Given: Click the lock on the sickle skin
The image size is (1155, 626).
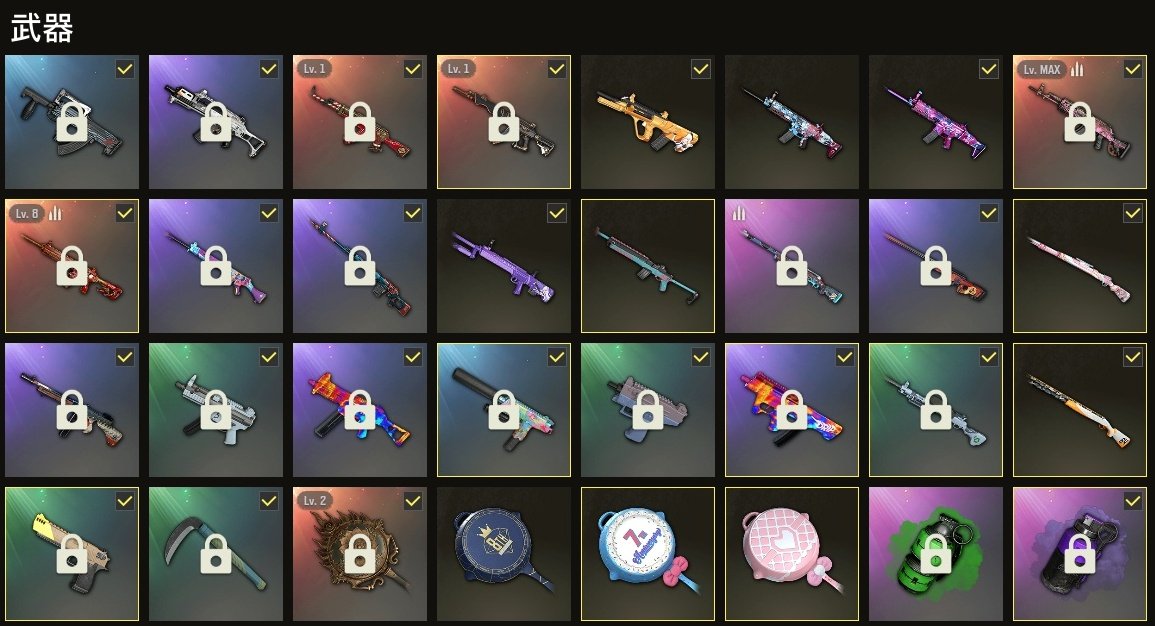Looking at the screenshot, I should [x=216, y=554].
